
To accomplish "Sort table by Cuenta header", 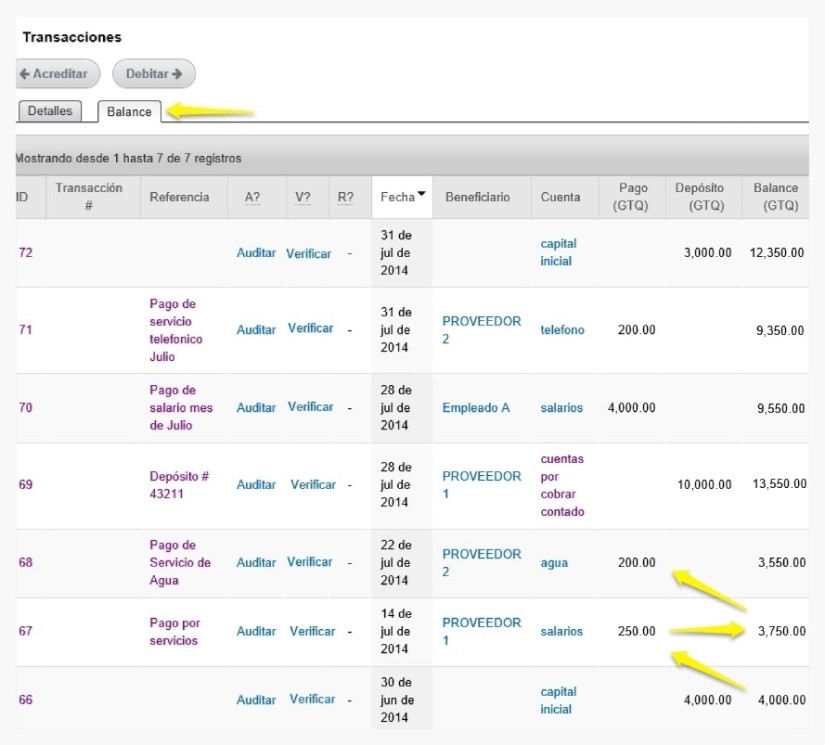I will [560, 197].
